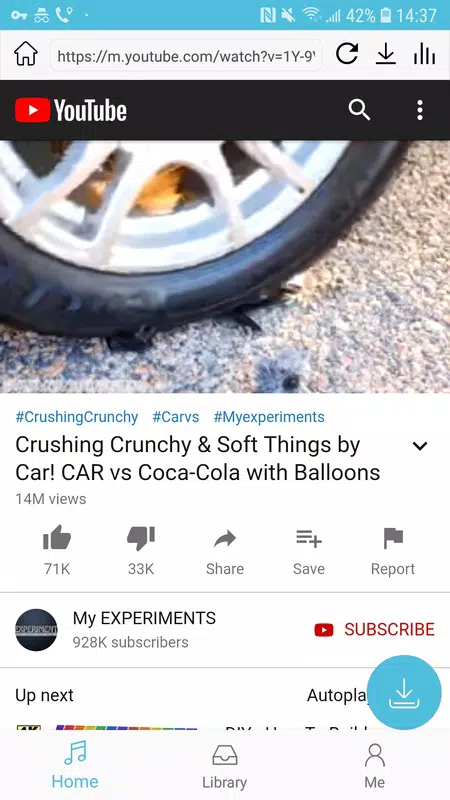Reload the page with refresh icon
Screen dimensions: 450x800
[347, 54]
